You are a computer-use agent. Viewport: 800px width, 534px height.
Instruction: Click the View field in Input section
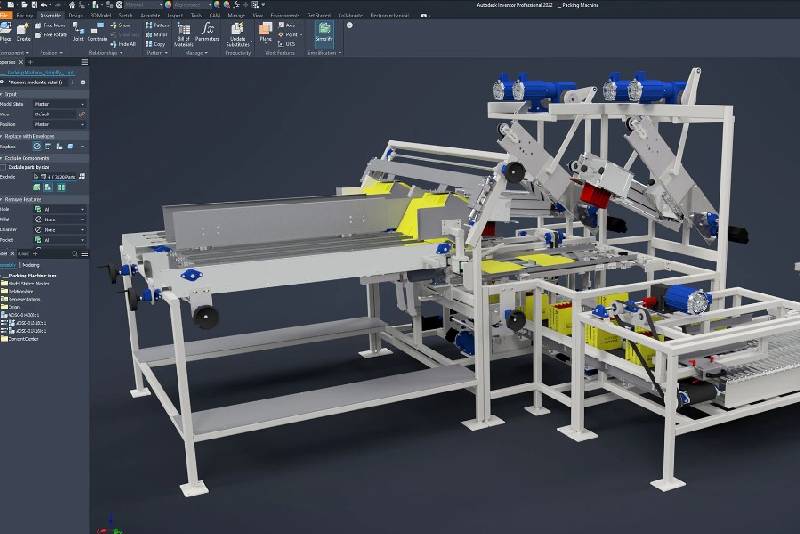click(x=54, y=114)
